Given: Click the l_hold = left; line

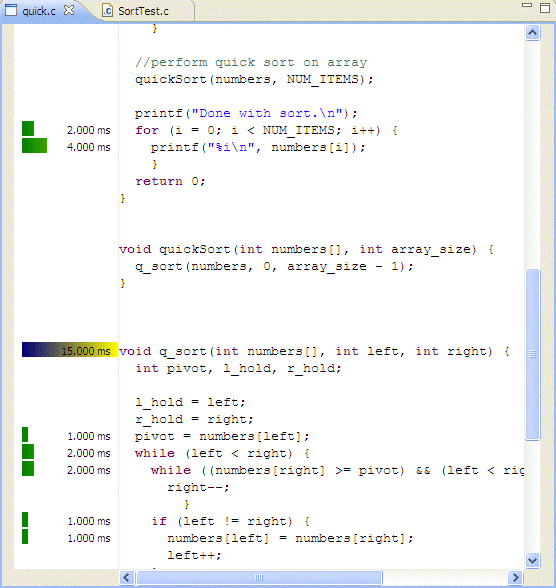Looking at the screenshot, I should (190, 402).
